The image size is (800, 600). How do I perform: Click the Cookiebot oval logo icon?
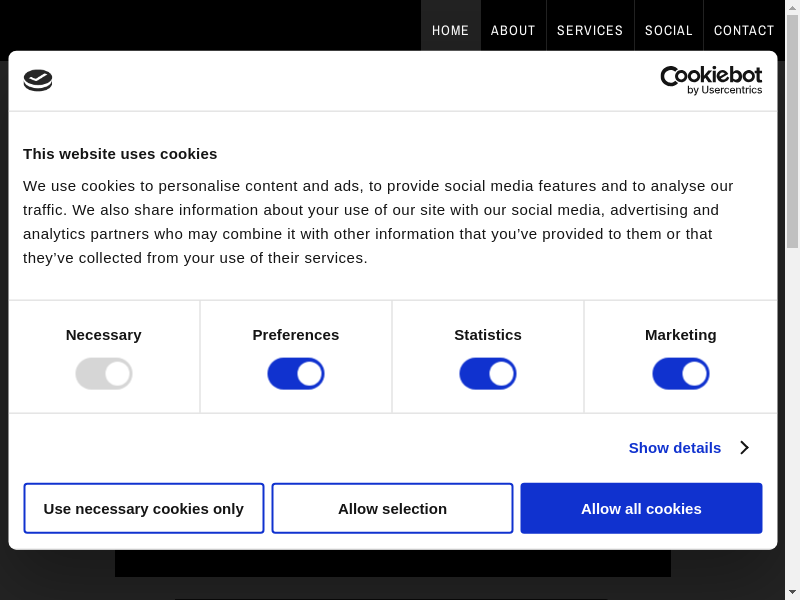click(x=38, y=80)
